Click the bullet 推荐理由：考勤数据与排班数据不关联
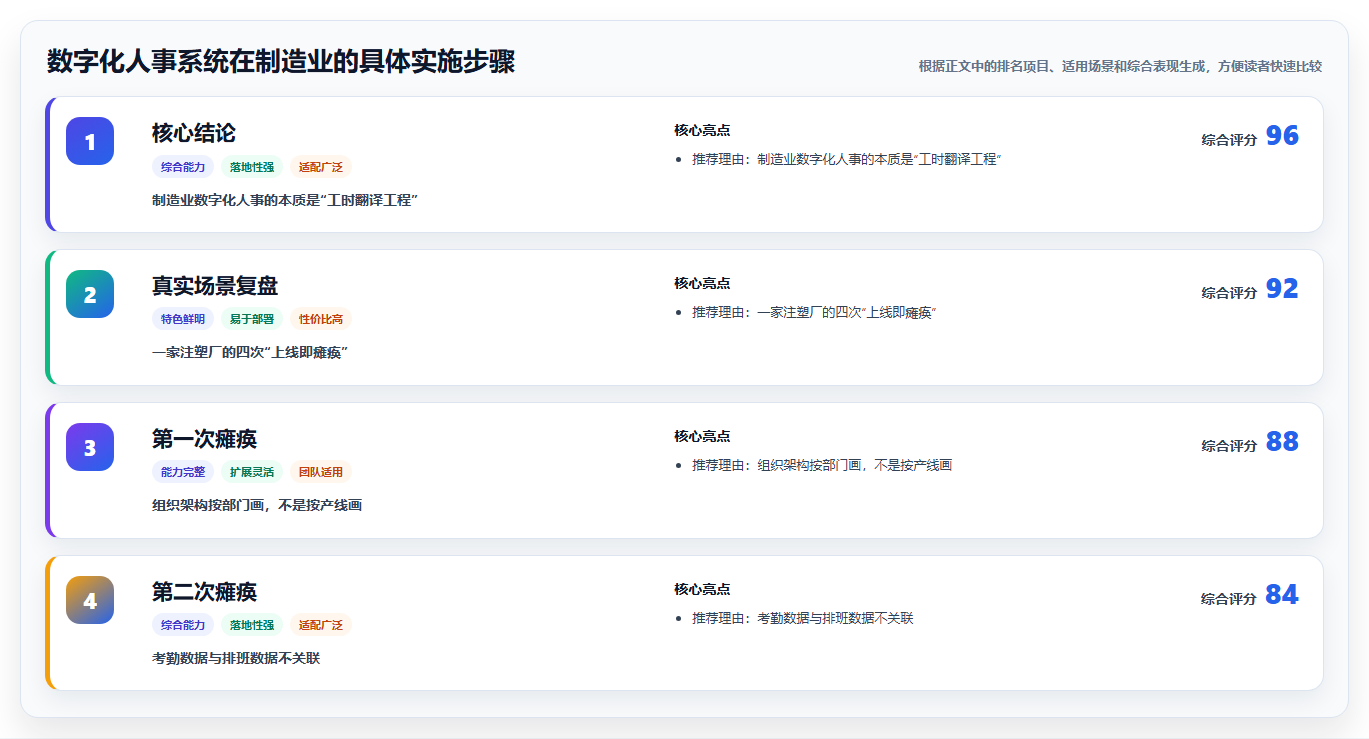 tap(803, 618)
